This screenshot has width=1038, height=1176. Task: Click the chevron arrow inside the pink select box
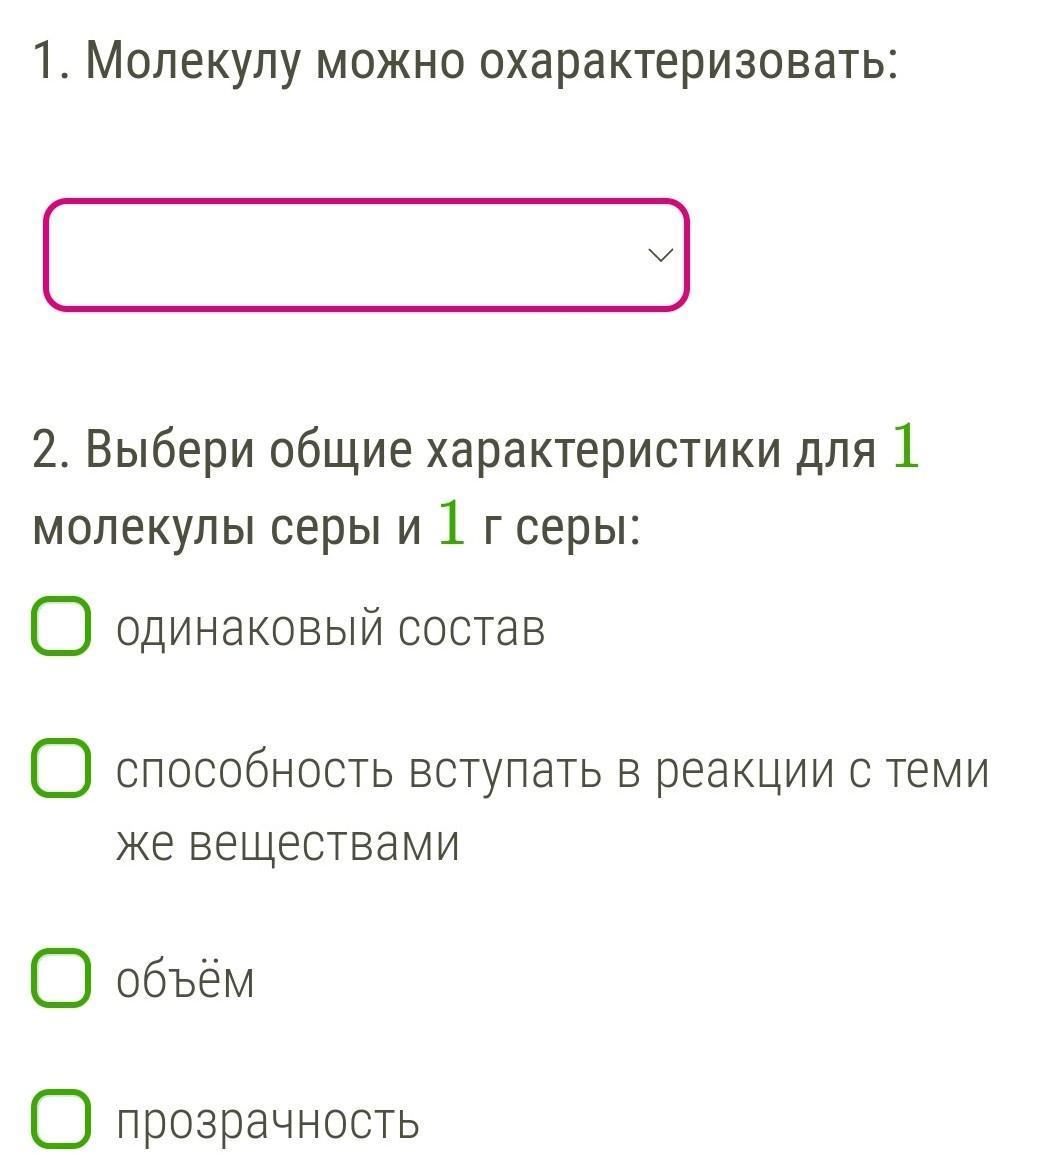coord(660,255)
